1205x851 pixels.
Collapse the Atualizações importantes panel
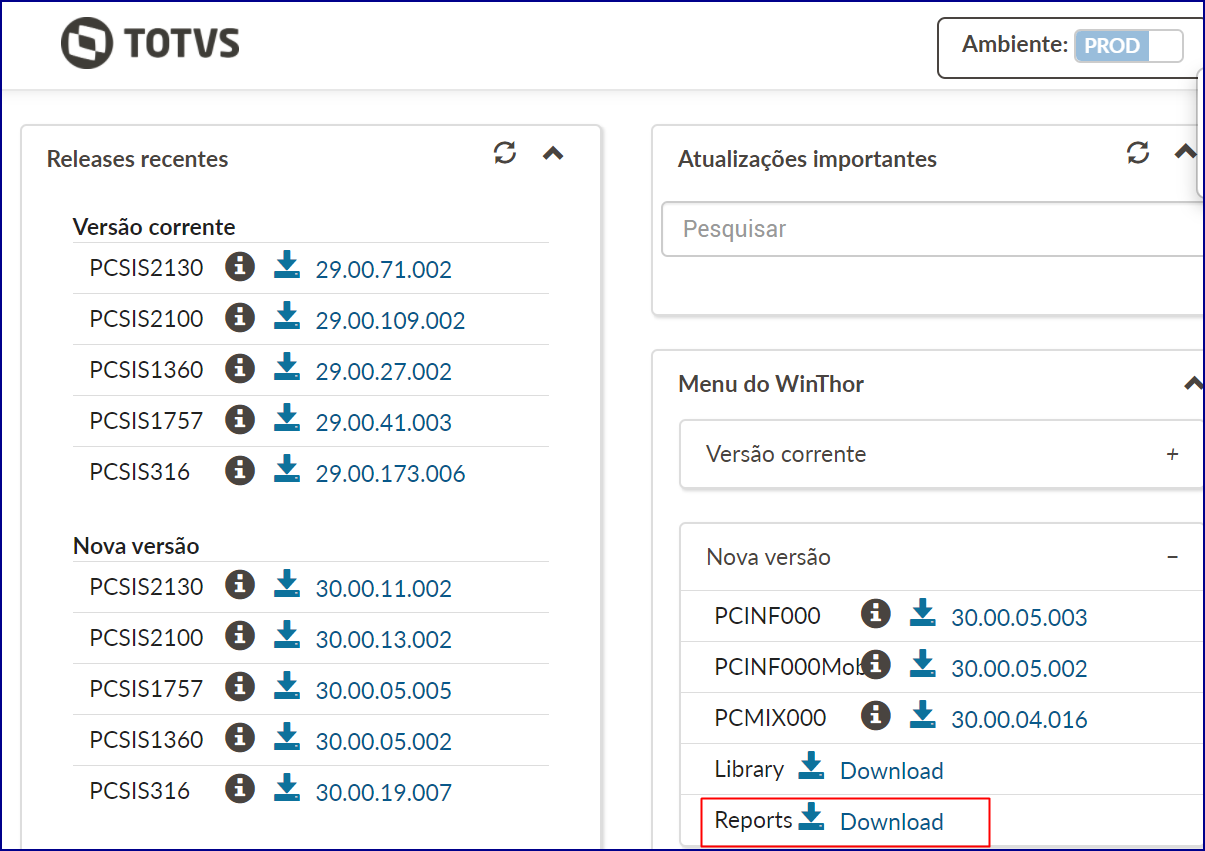1185,153
